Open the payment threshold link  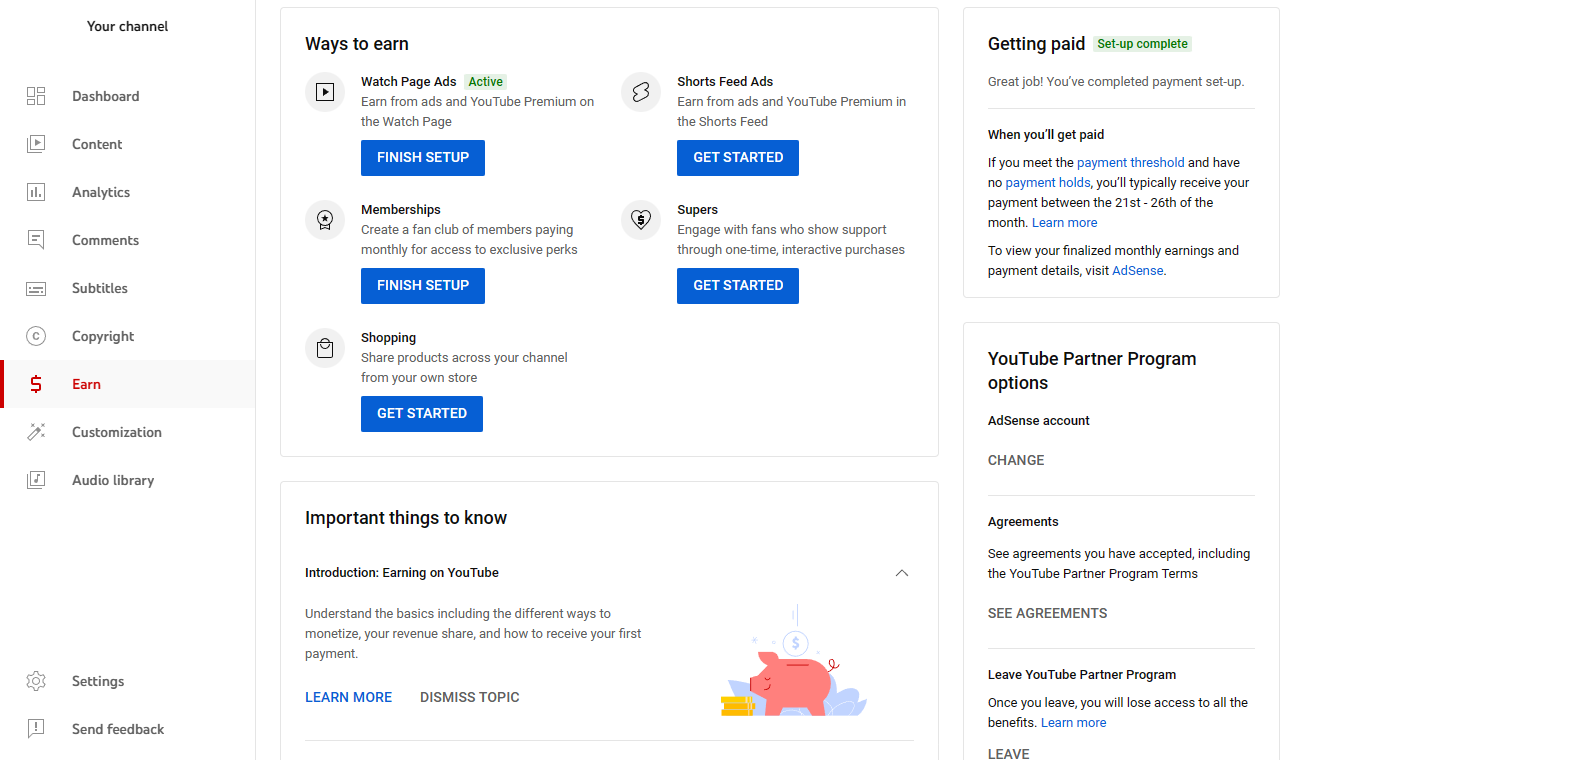click(x=1130, y=163)
